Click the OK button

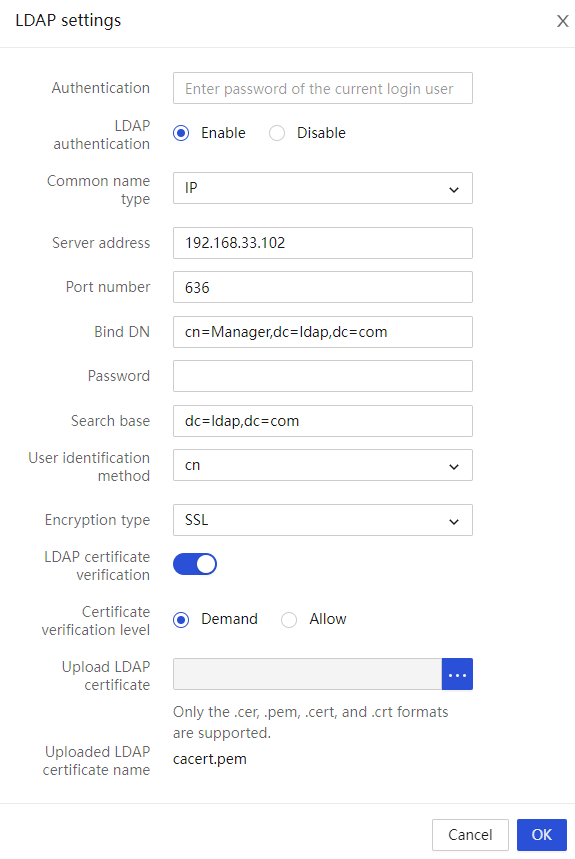542,835
